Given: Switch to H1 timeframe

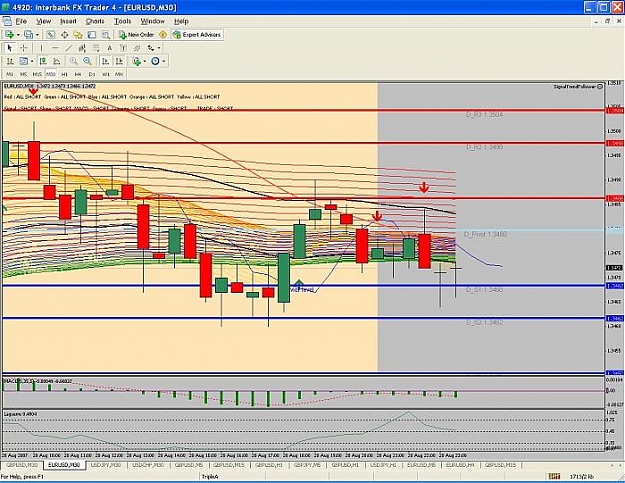Looking at the screenshot, I should [x=64, y=74].
